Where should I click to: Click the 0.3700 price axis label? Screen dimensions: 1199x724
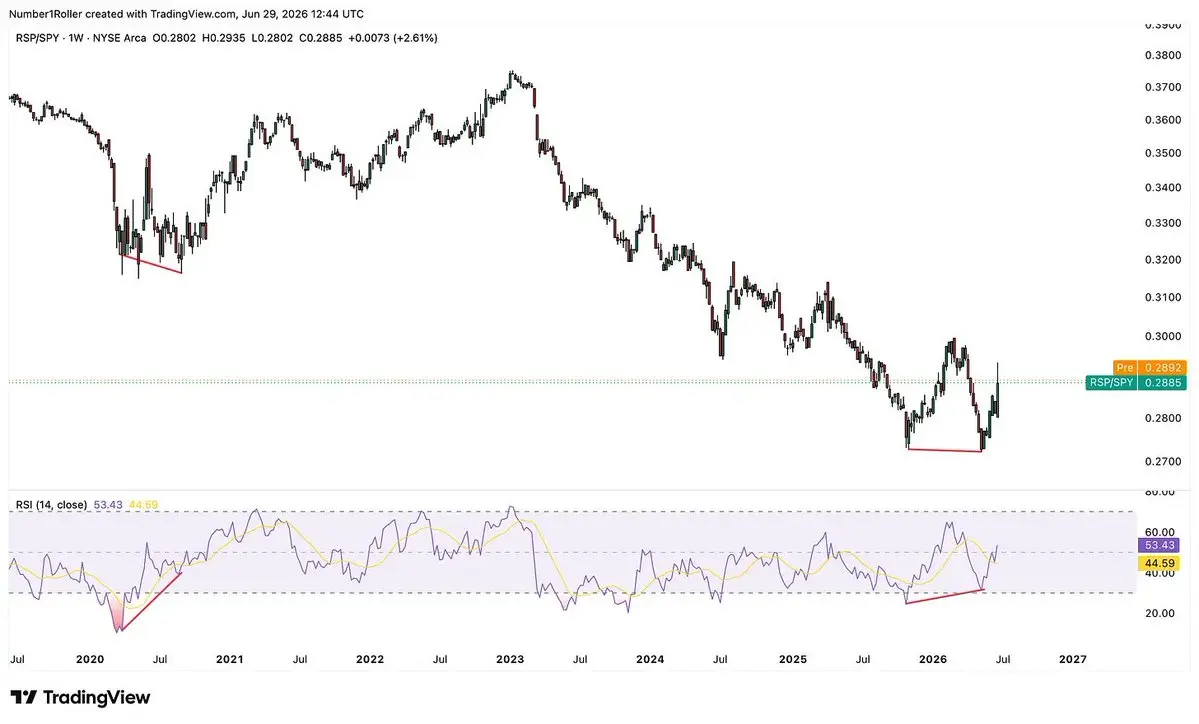[x=1163, y=87]
